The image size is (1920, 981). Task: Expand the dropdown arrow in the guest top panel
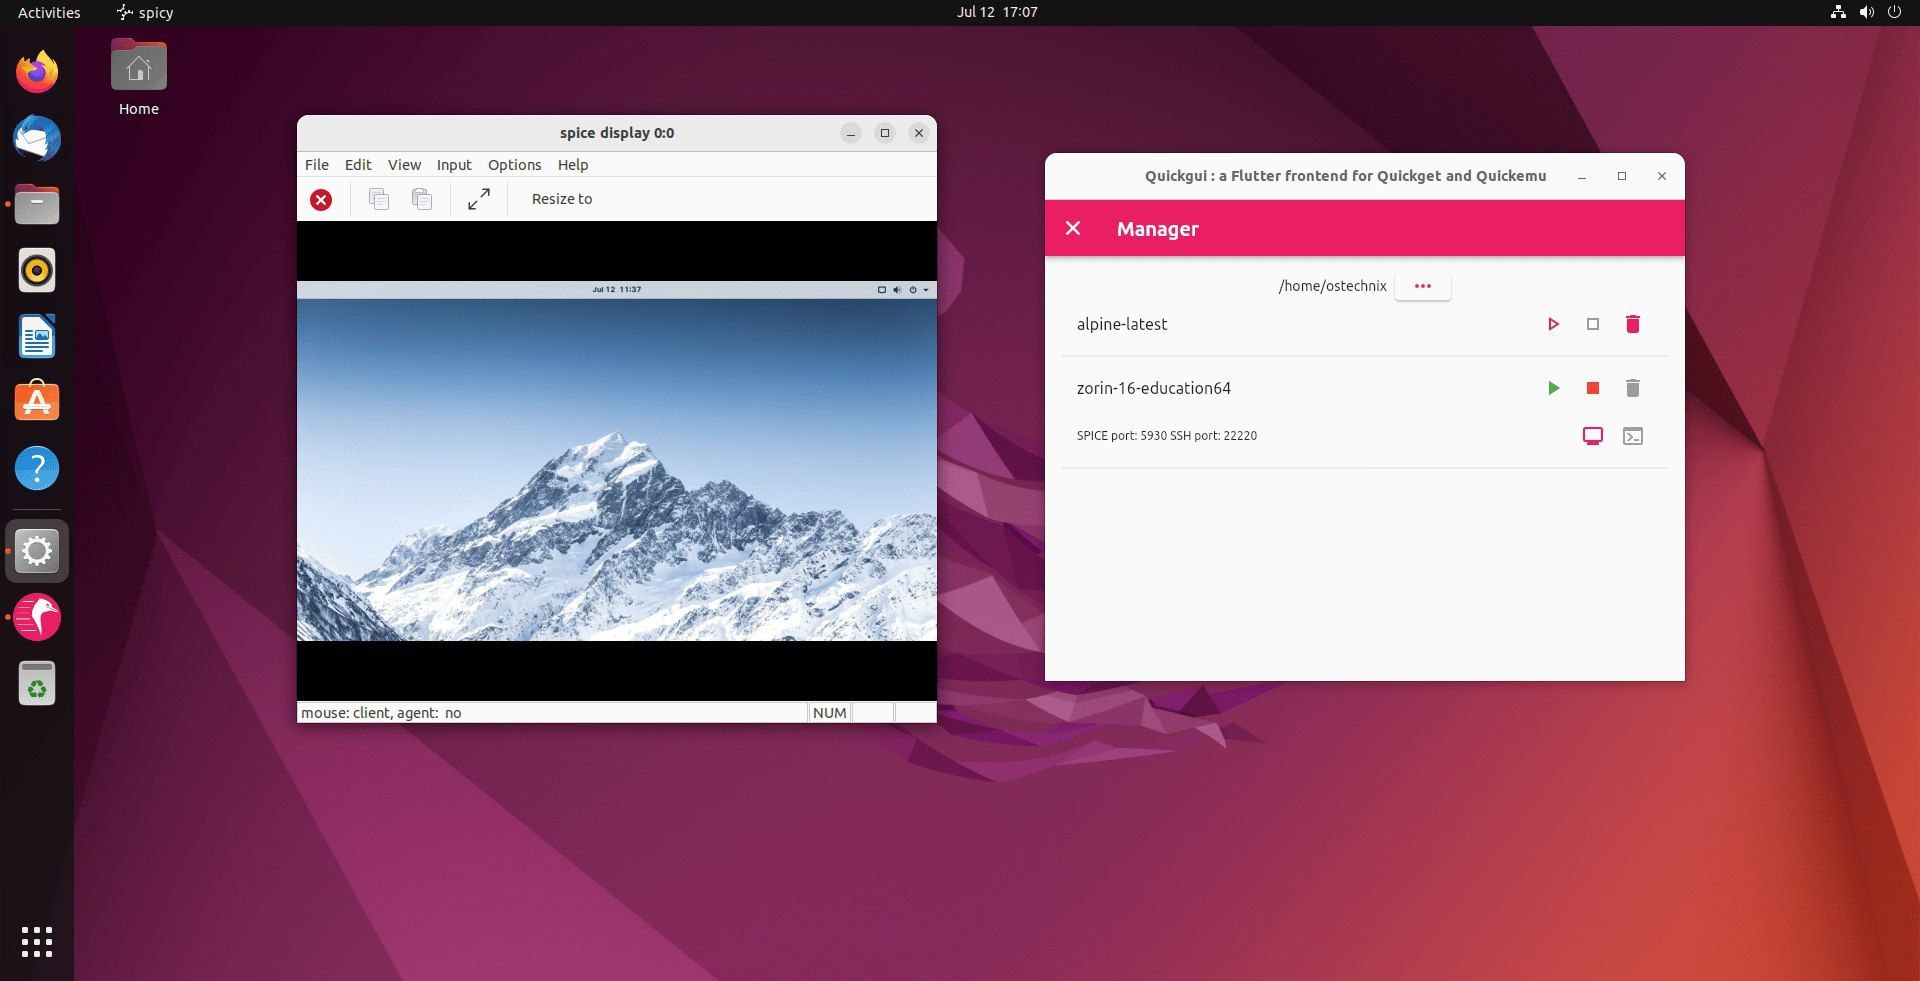(926, 290)
